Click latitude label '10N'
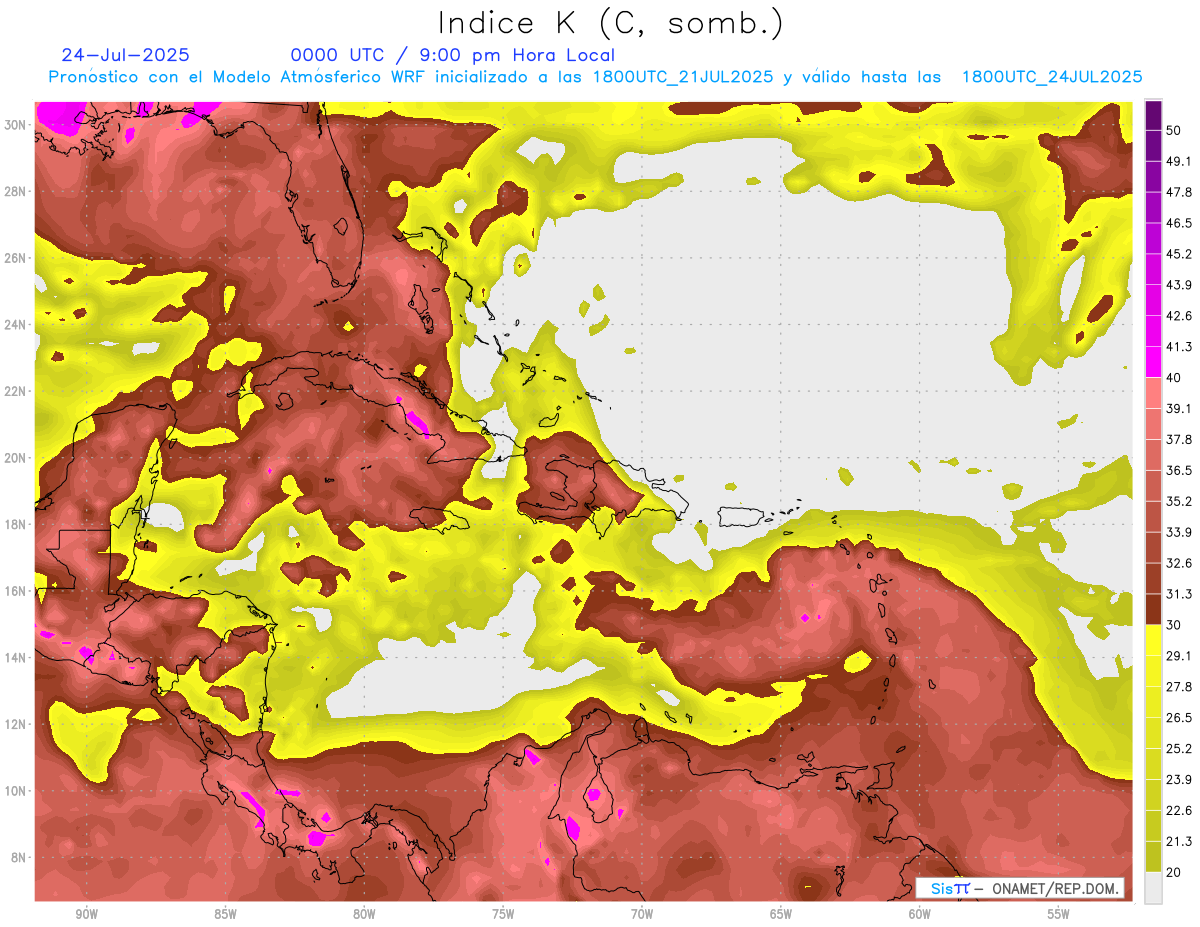The height and width of the screenshot is (927, 1200). coord(17,791)
